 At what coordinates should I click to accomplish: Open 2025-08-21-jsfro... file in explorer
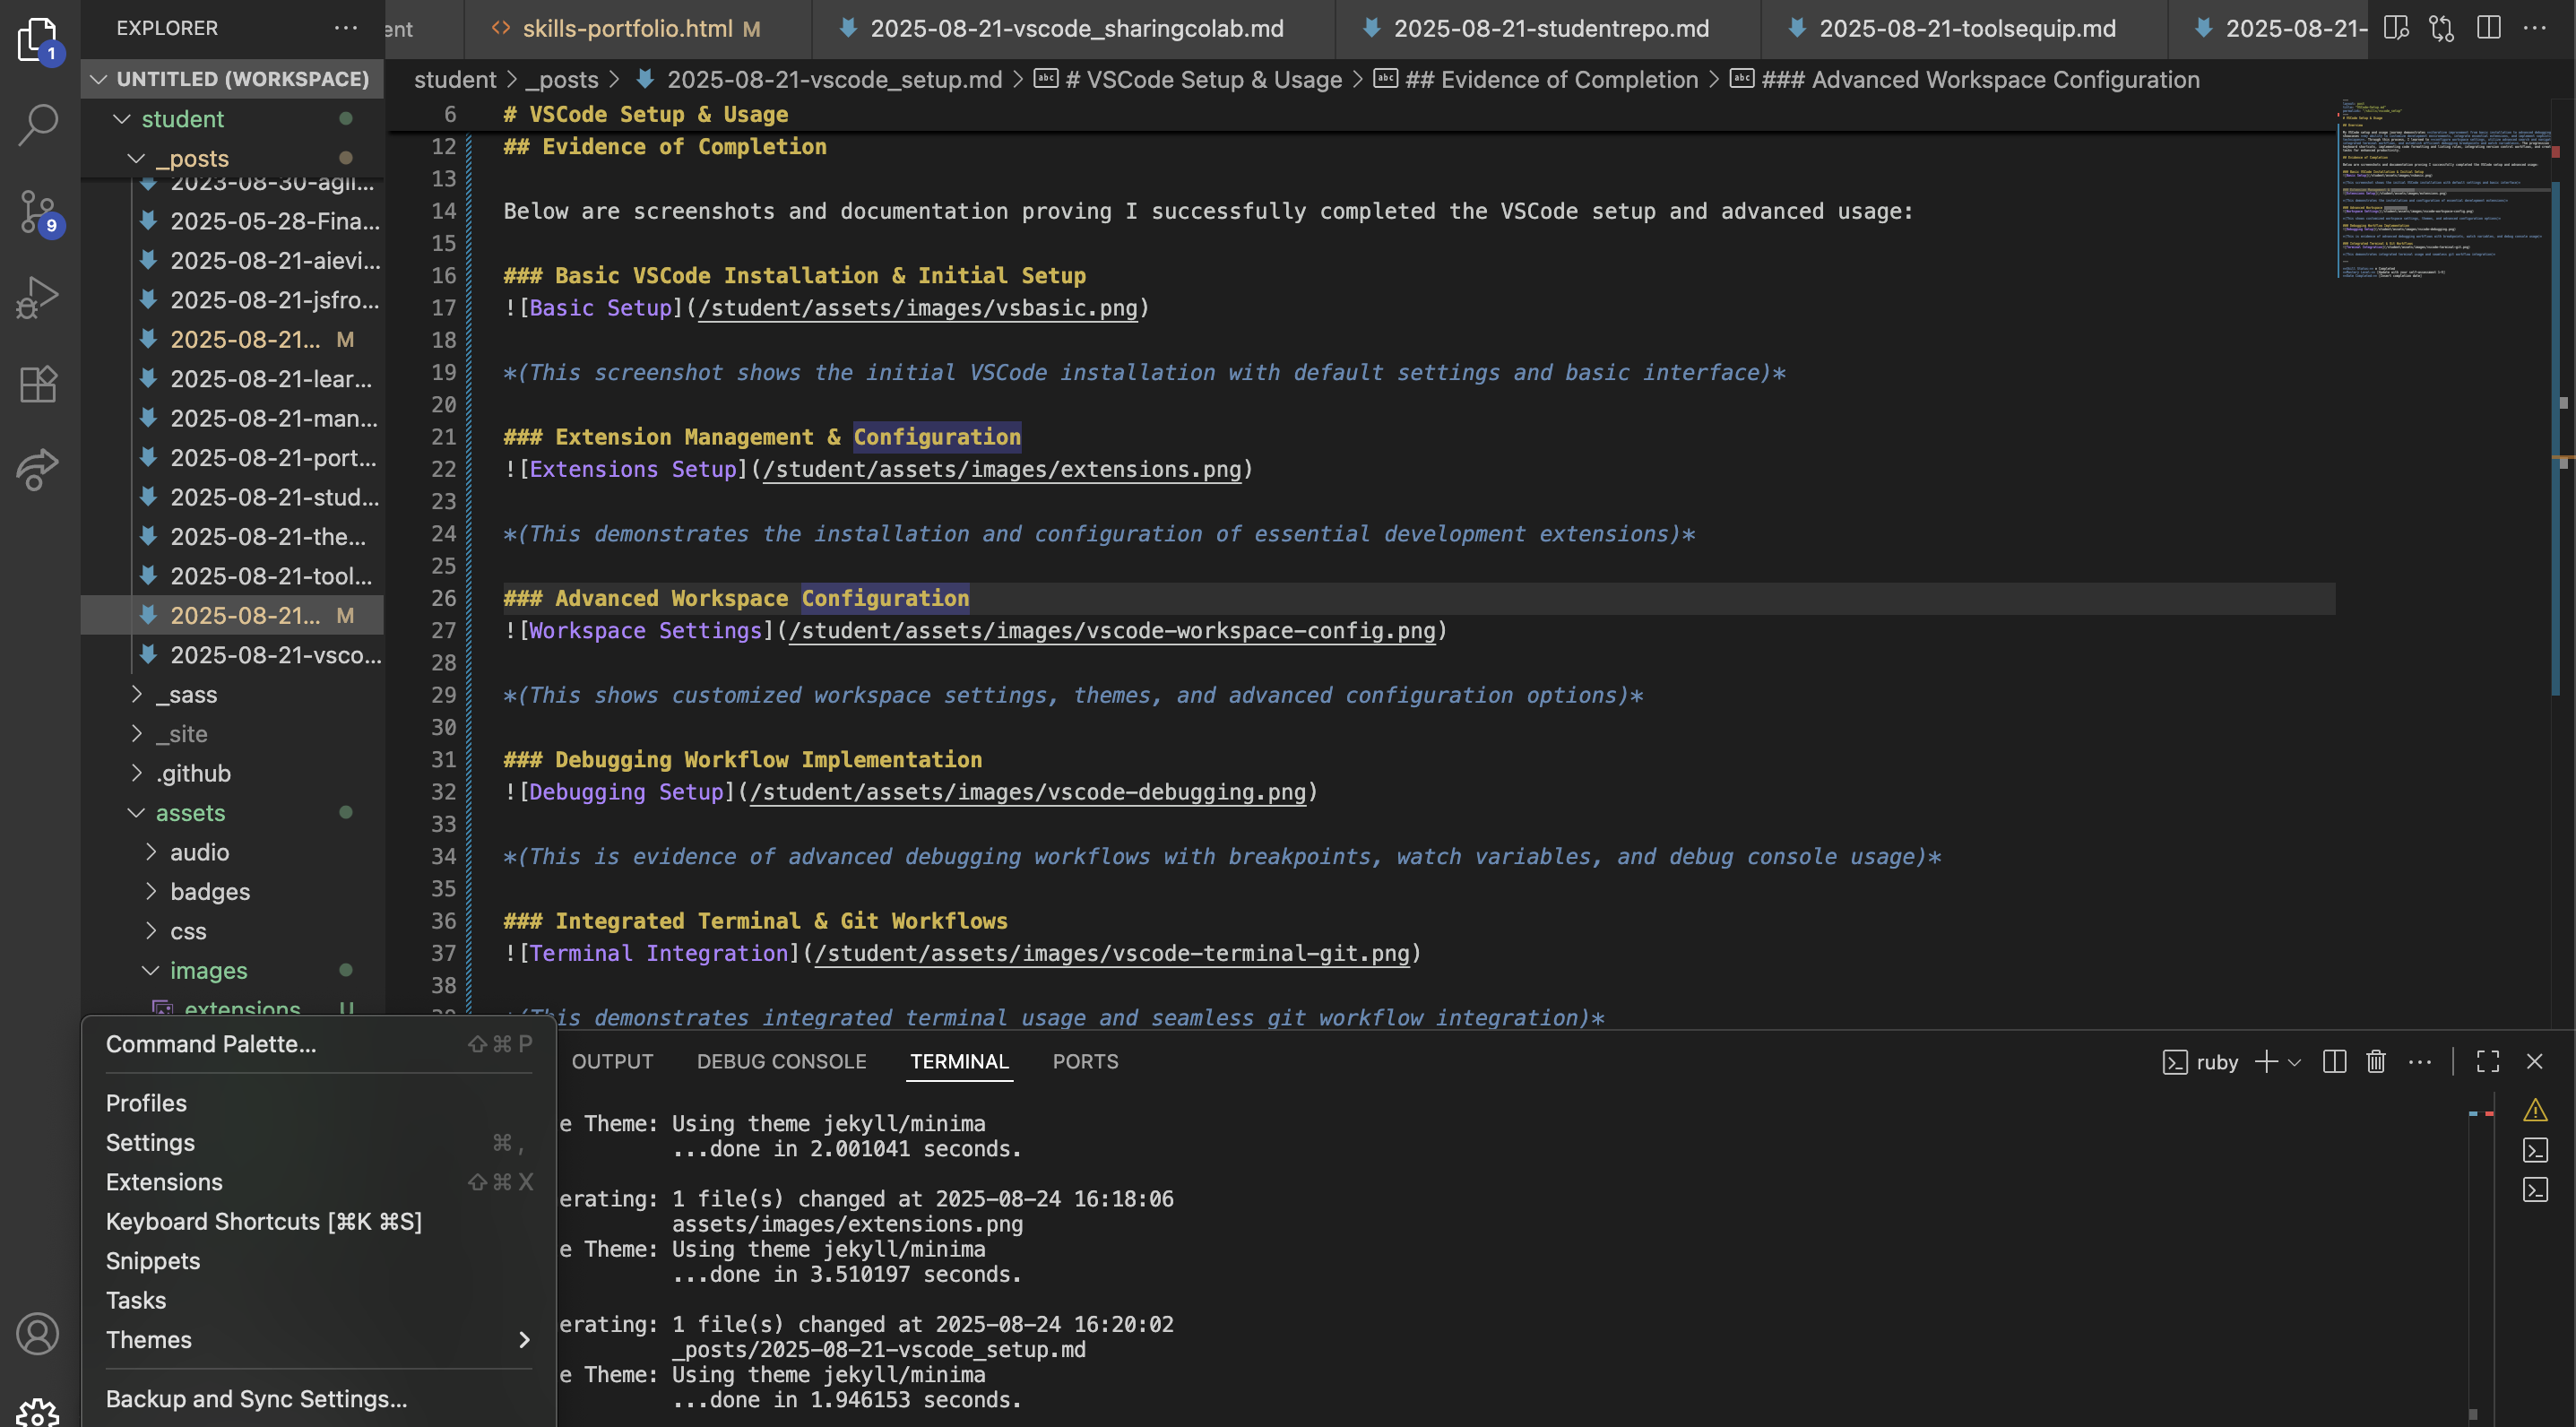point(232,300)
